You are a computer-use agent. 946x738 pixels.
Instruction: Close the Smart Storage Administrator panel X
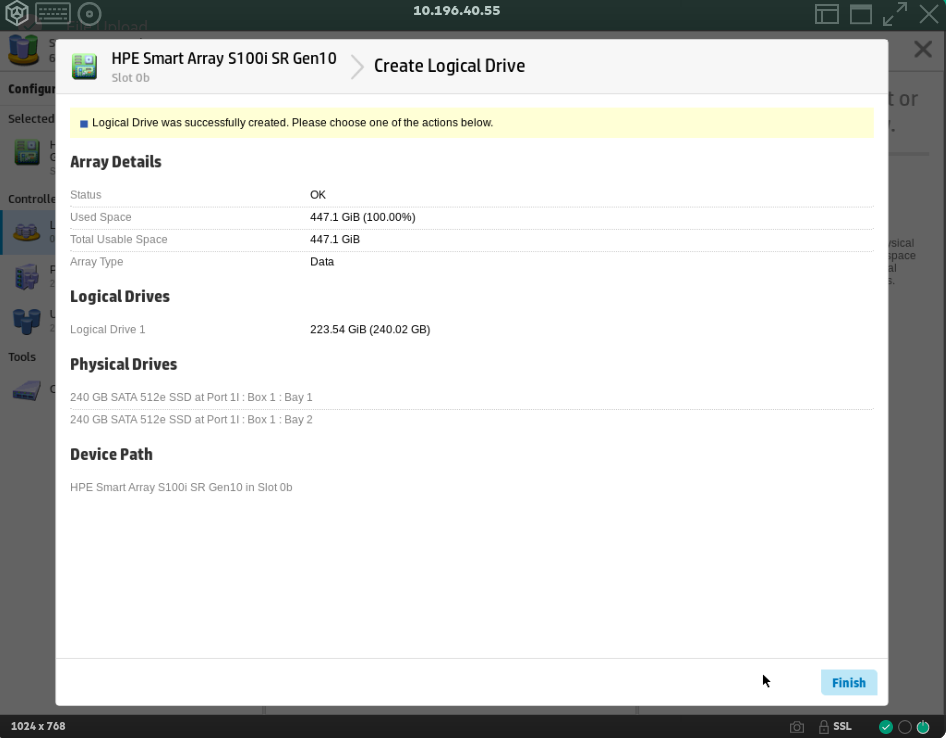click(923, 49)
